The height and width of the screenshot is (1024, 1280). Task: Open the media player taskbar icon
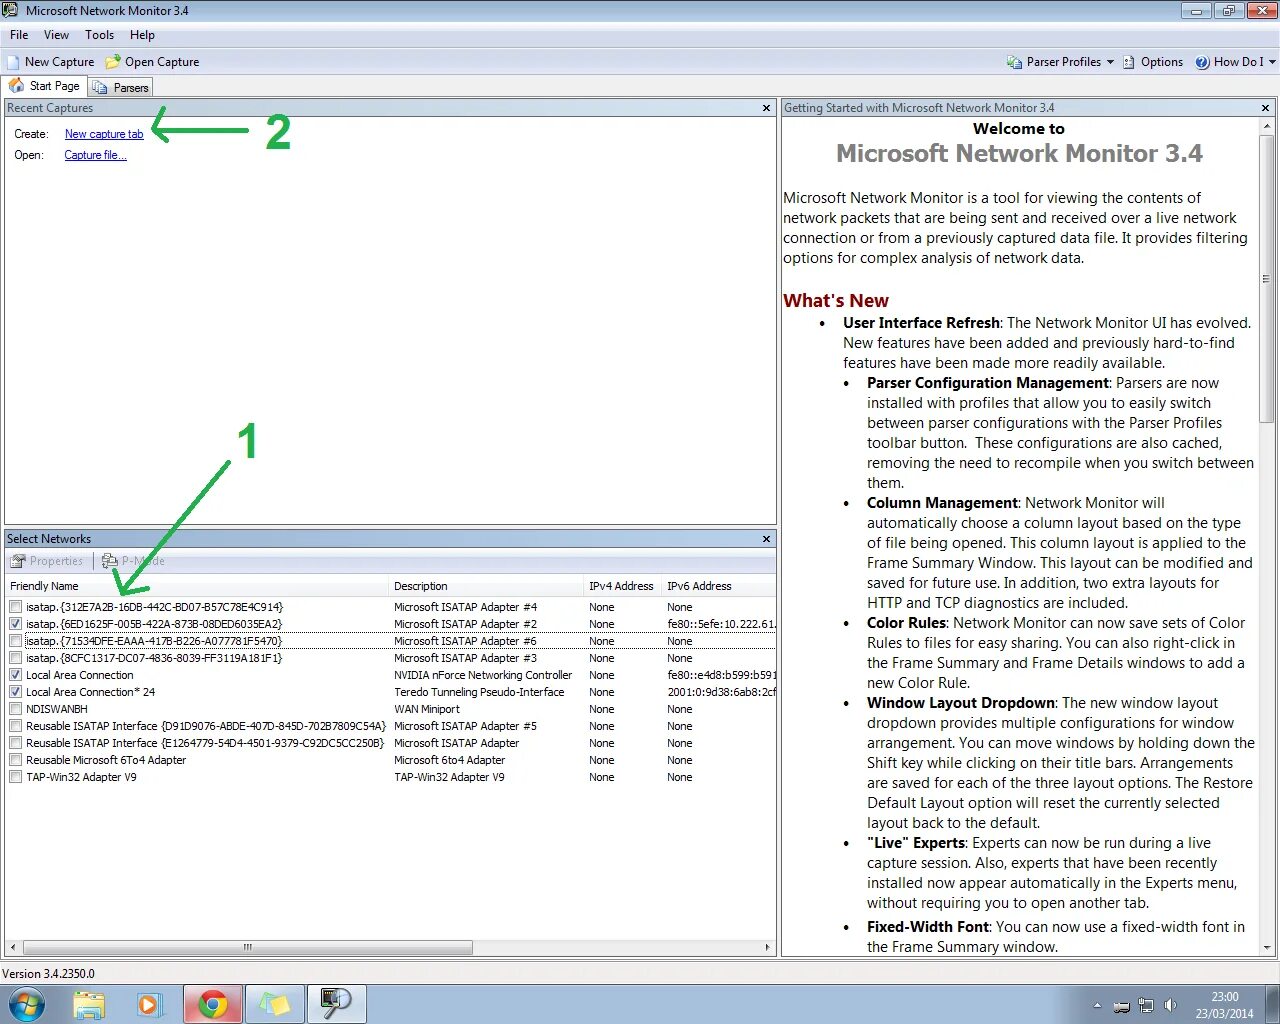pos(149,1004)
